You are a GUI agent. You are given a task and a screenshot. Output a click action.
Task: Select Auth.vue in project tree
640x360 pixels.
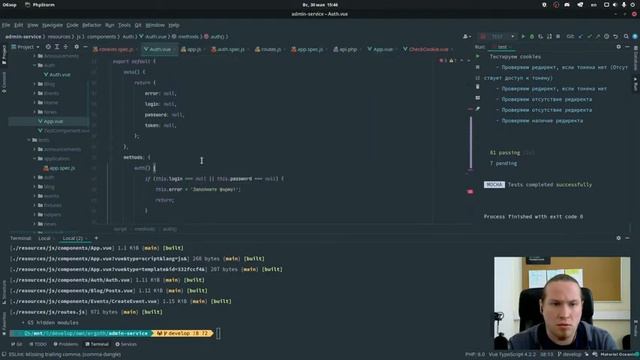57,75
